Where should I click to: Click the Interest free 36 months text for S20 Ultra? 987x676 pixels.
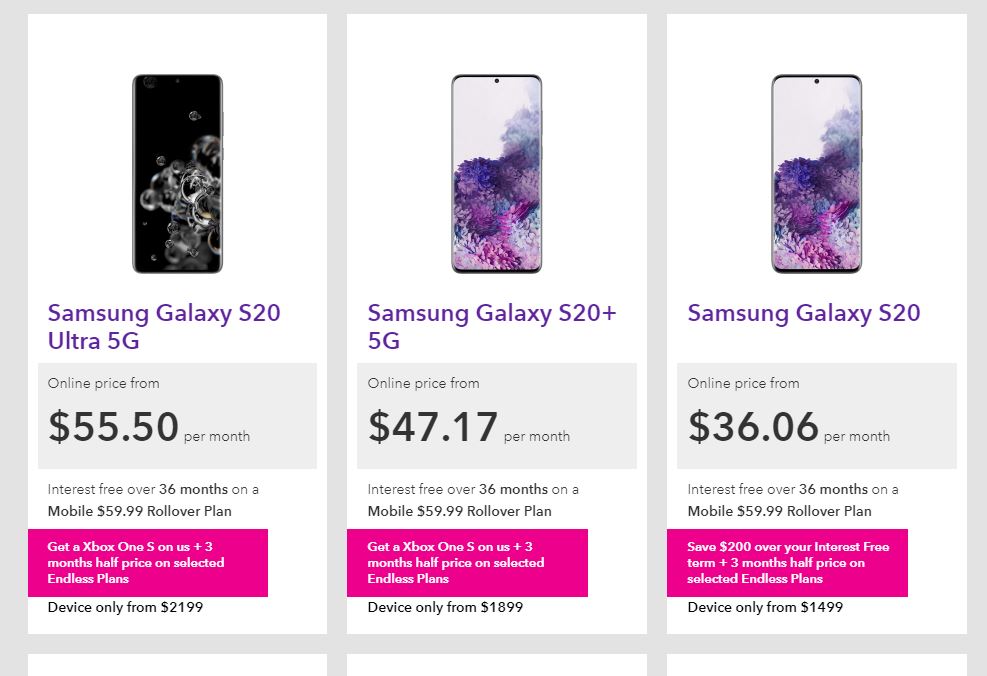(x=153, y=489)
